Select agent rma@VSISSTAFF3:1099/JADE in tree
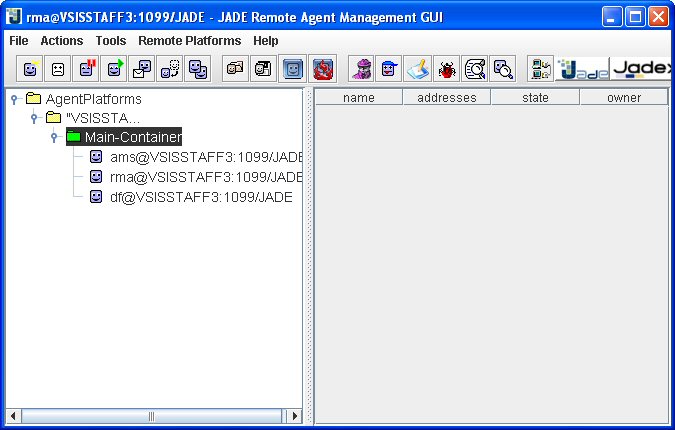Screen dimensions: 675x430 tap(196, 177)
